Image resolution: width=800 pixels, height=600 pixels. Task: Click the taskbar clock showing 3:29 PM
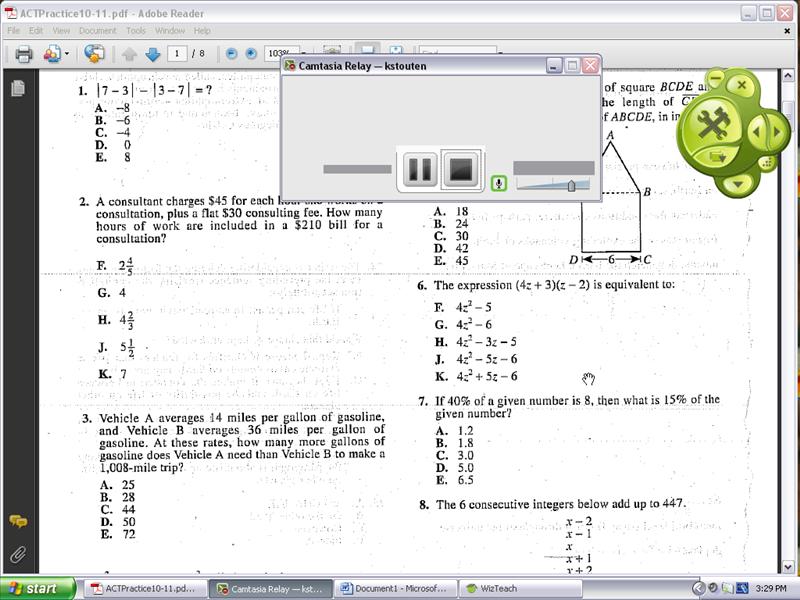[771, 588]
